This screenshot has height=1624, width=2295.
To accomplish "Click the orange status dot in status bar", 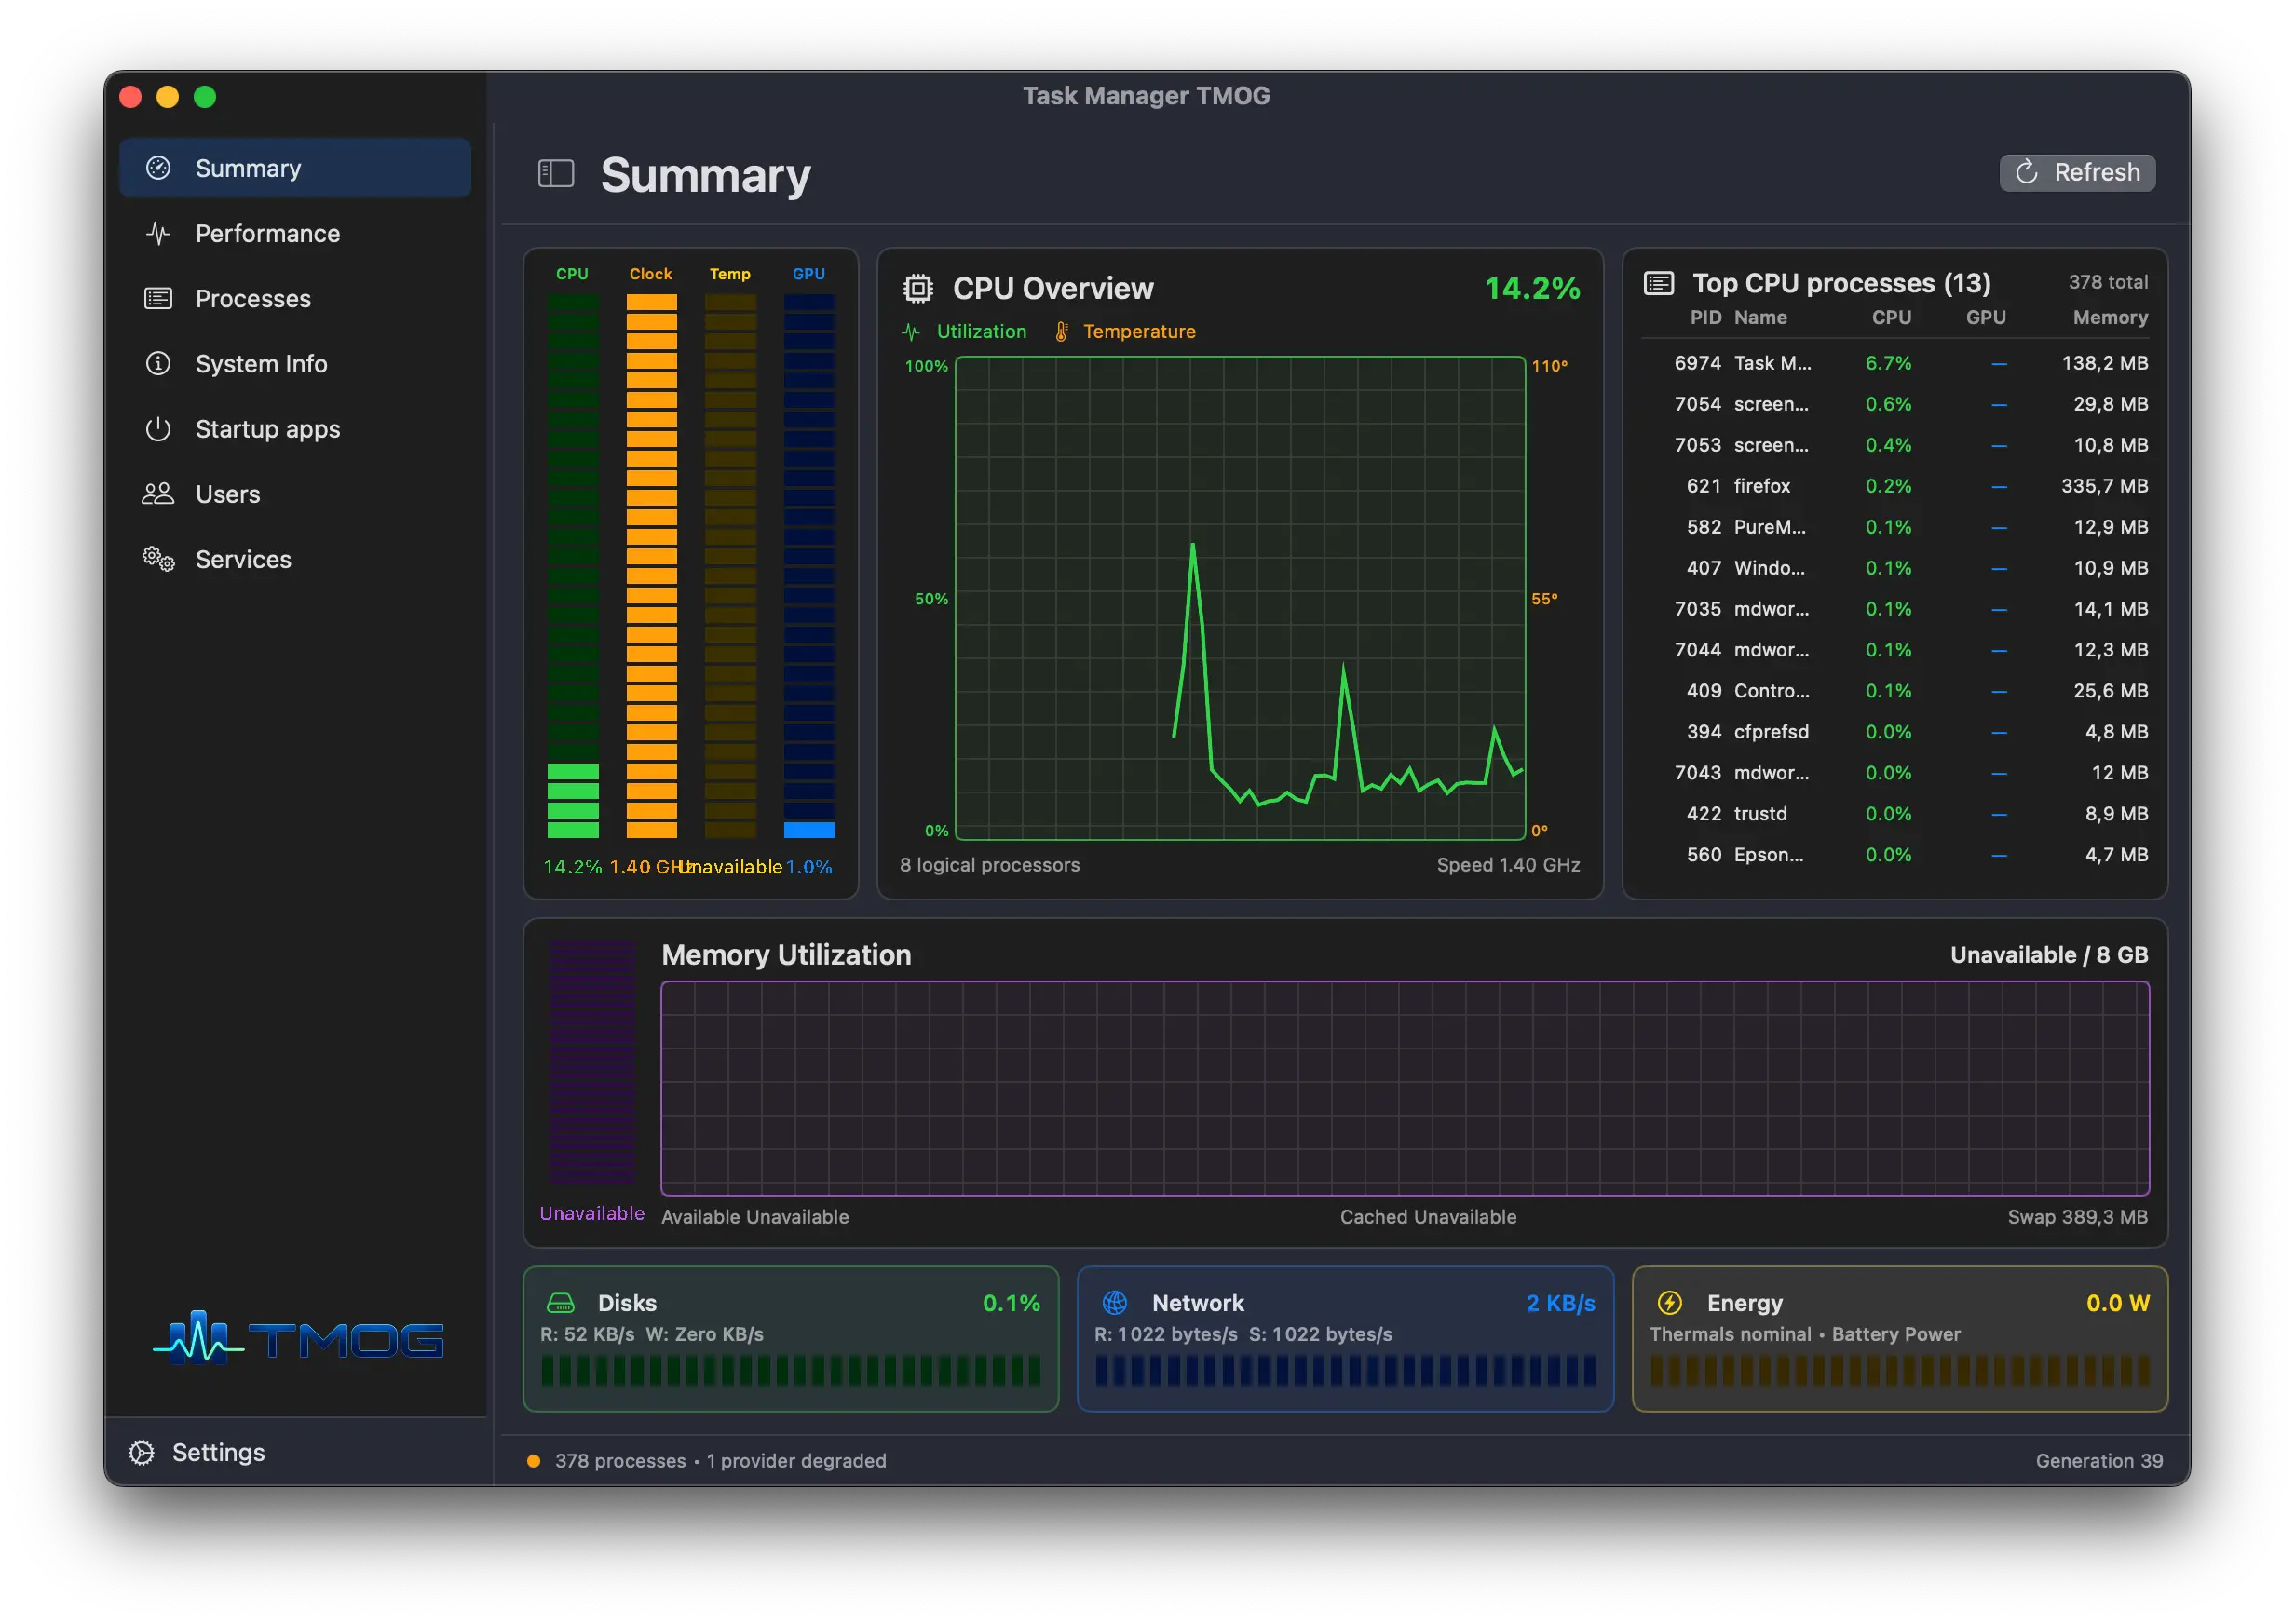I will (x=534, y=1461).
